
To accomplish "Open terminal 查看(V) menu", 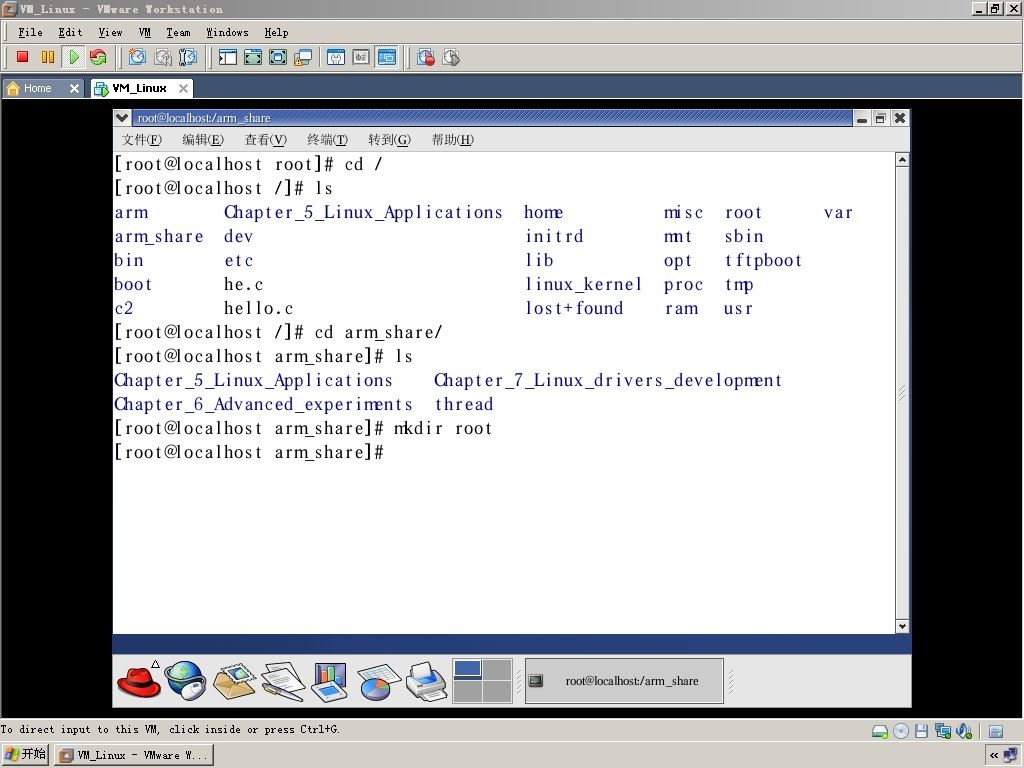I will click(x=265, y=140).
